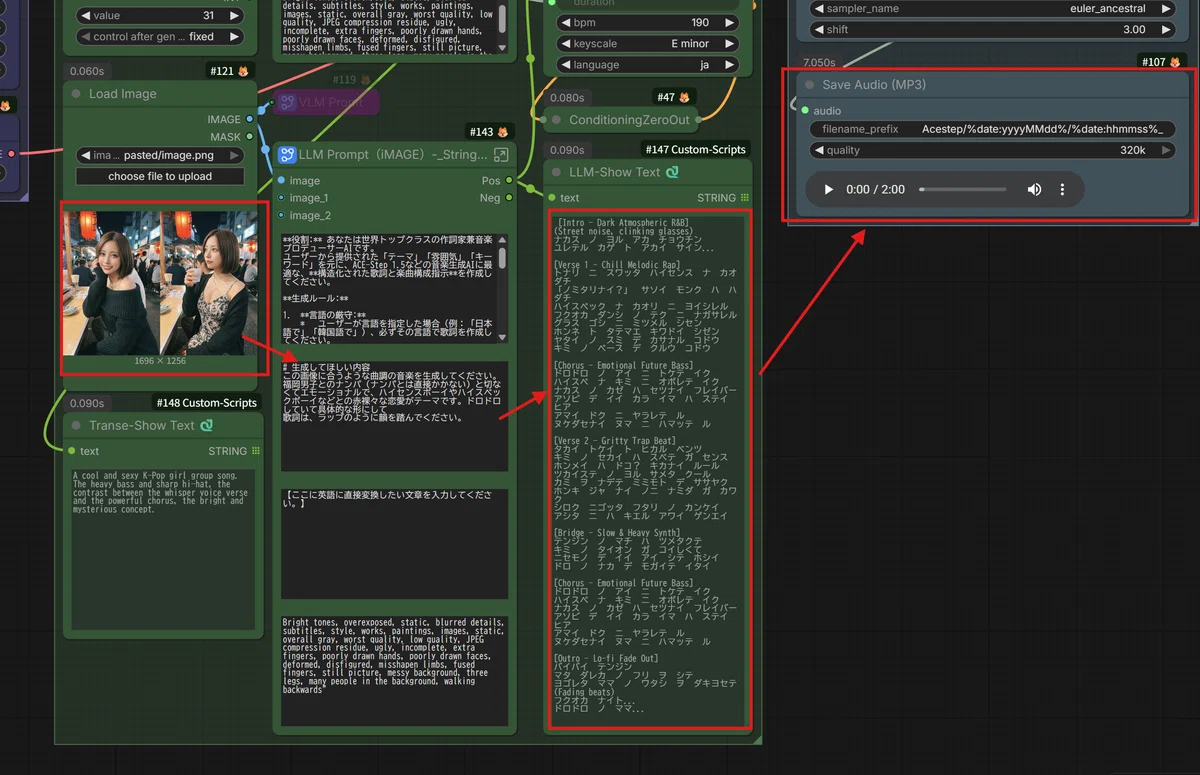Click the fox badge on node #121
1200x775 pixels.
click(243, 71)
